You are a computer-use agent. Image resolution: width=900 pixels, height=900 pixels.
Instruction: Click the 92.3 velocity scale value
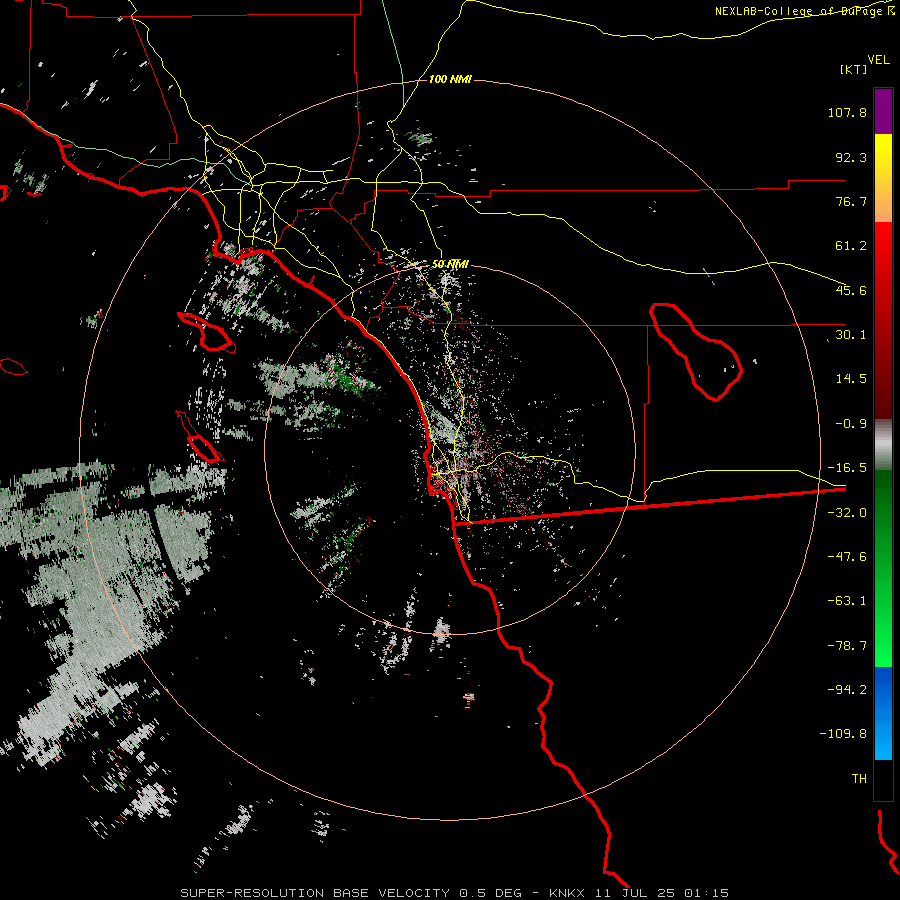click(x=851, y=157)
